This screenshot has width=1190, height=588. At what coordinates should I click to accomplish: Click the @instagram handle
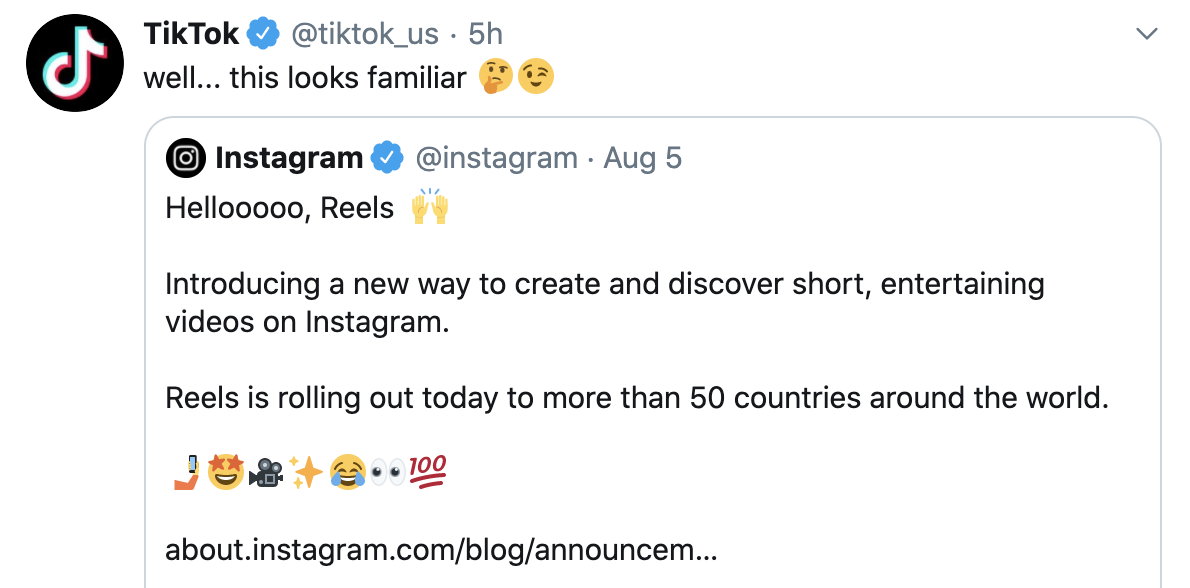click(496, 158)
